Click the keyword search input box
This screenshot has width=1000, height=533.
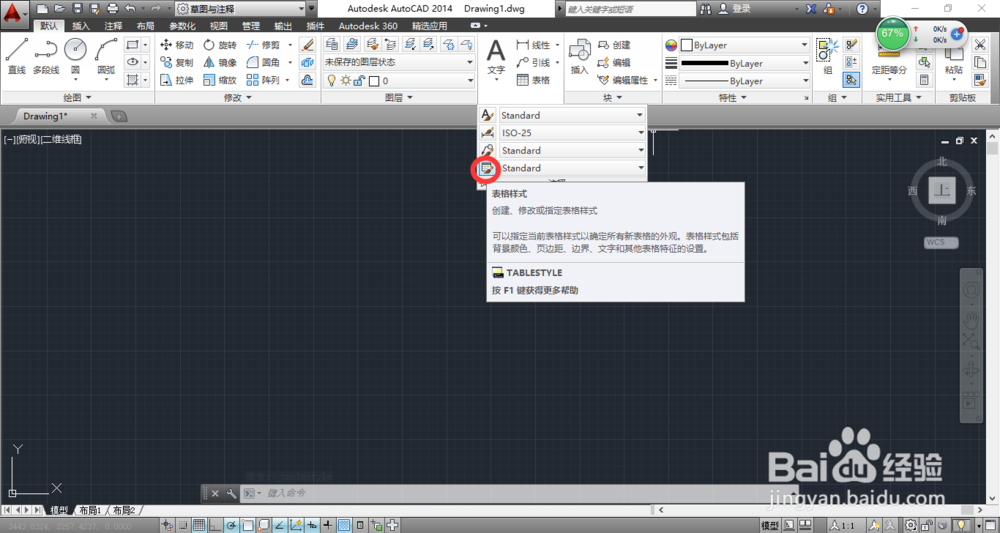coord(630,9)
